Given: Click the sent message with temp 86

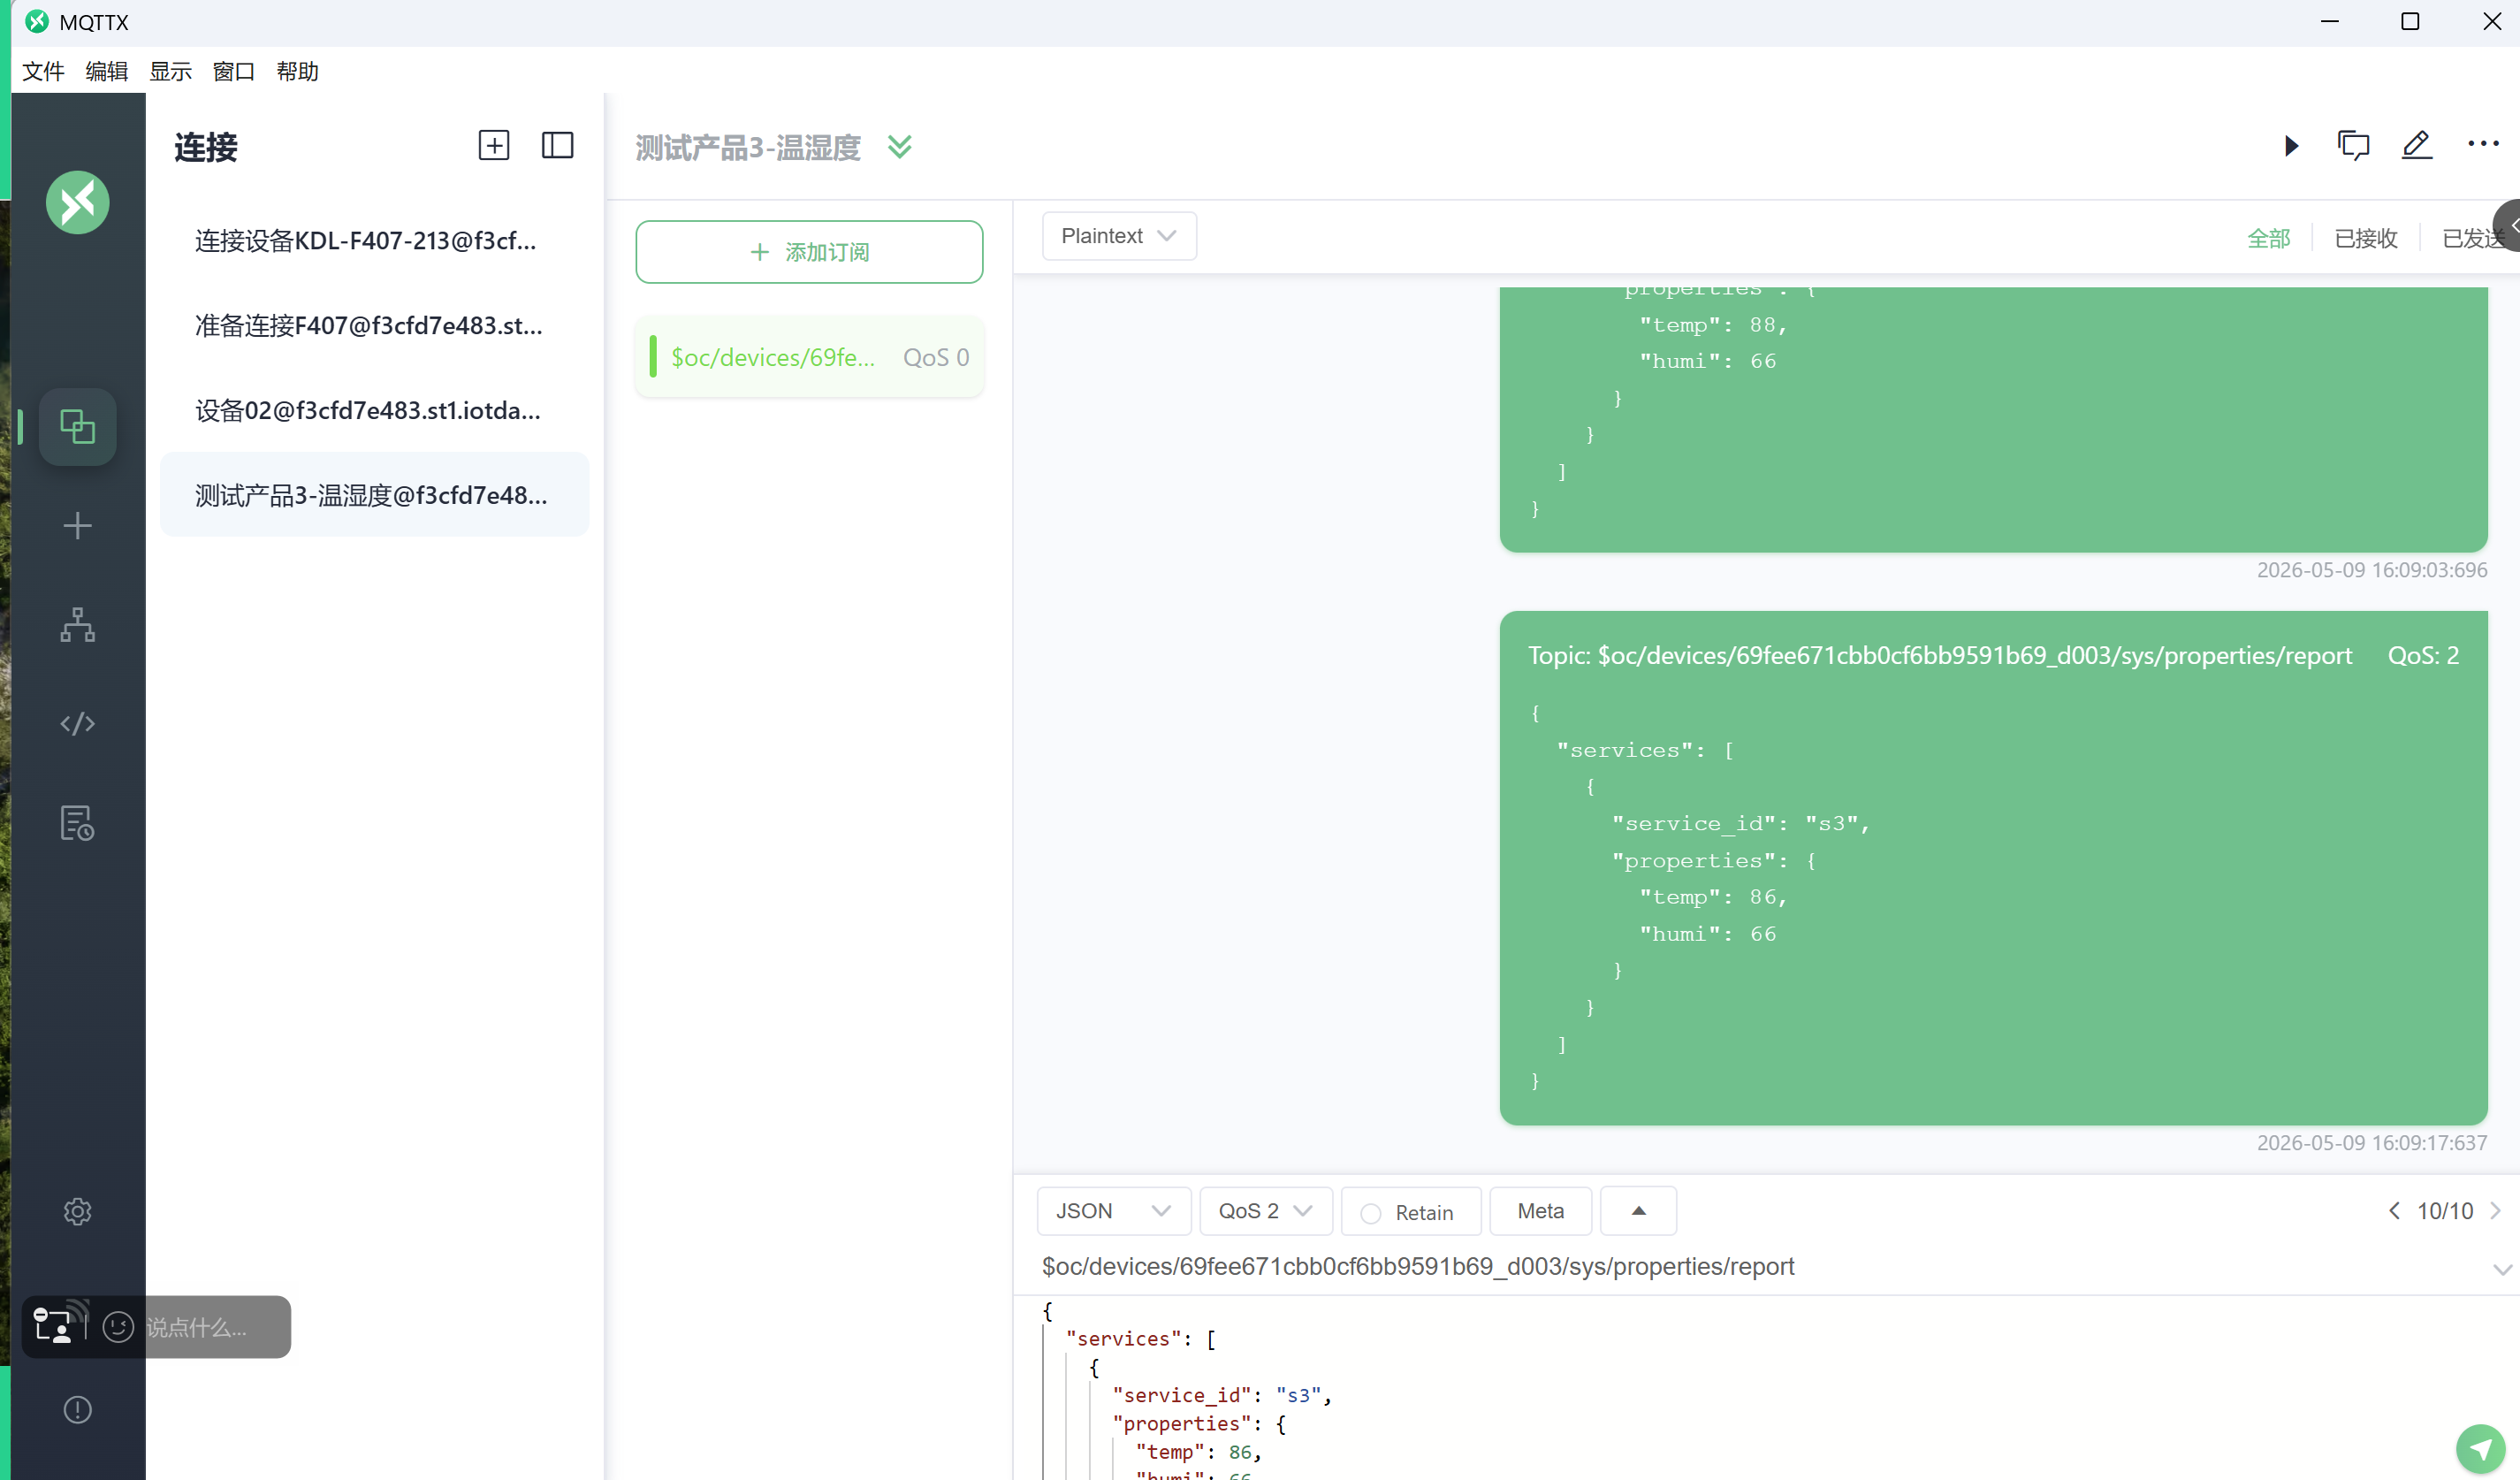Looking at the screenshot, I should coord(1993,868).
